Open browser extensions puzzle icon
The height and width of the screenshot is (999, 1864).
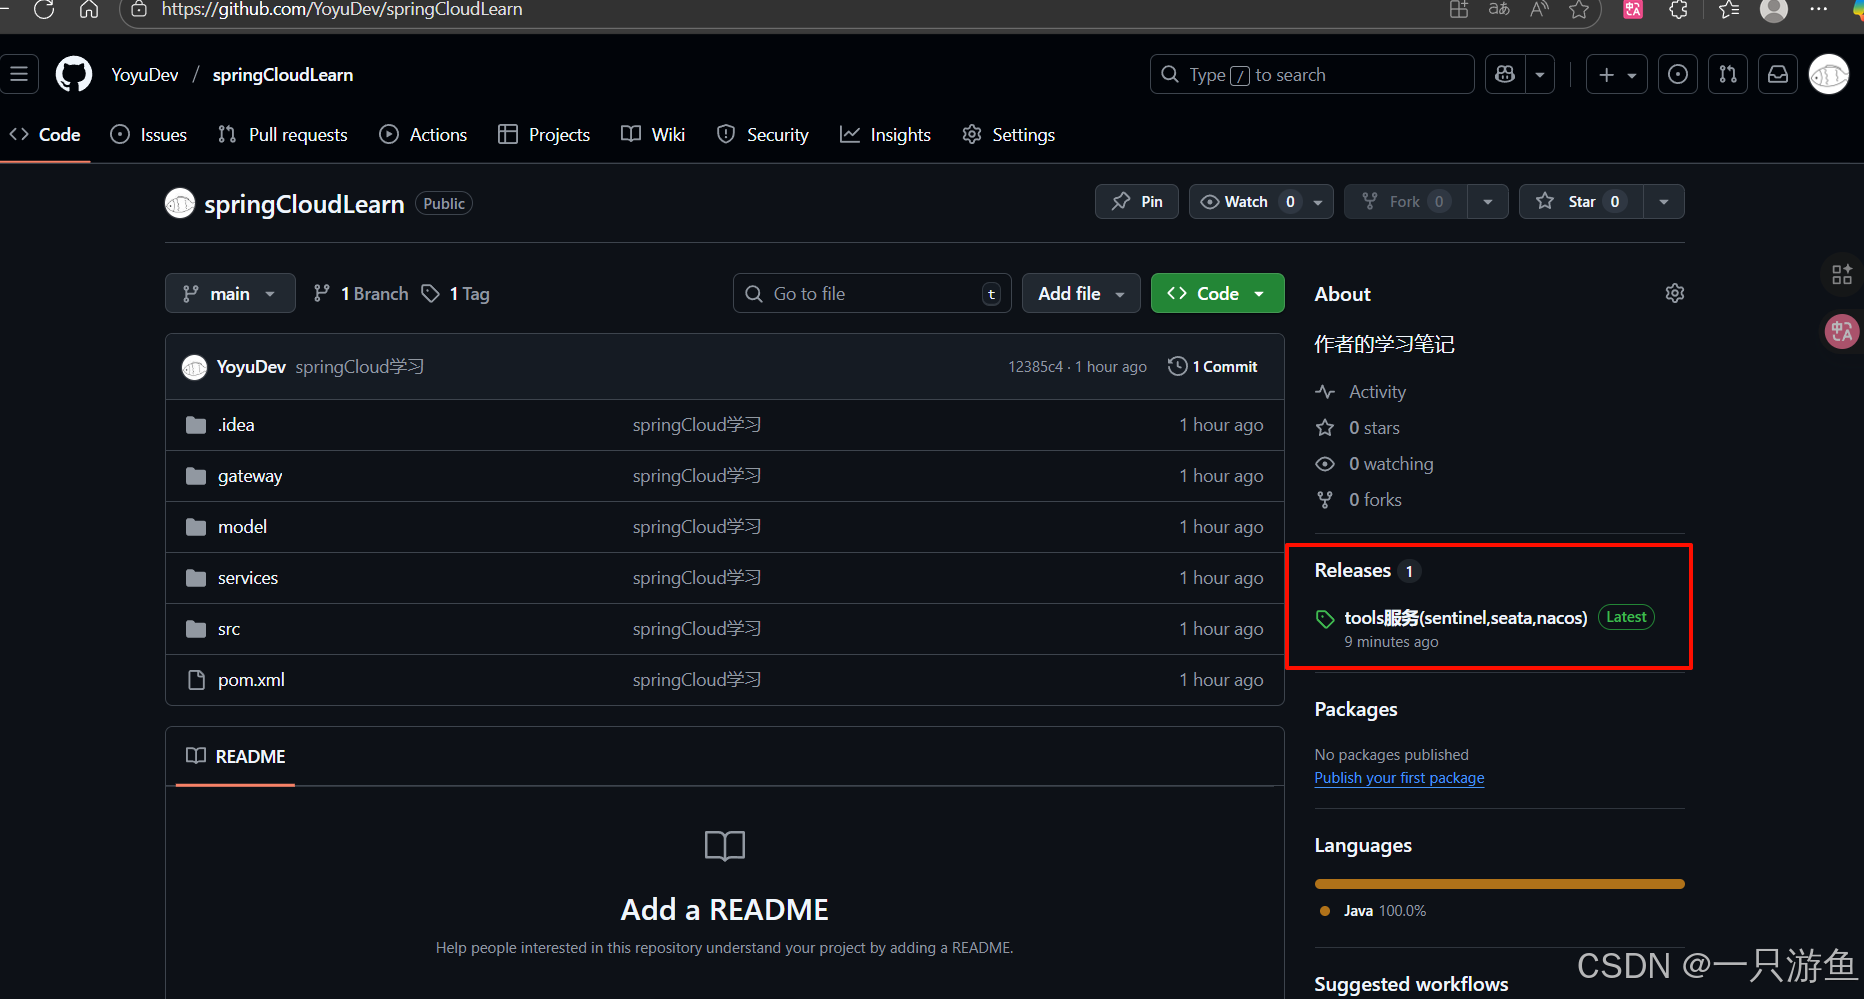1679,10
